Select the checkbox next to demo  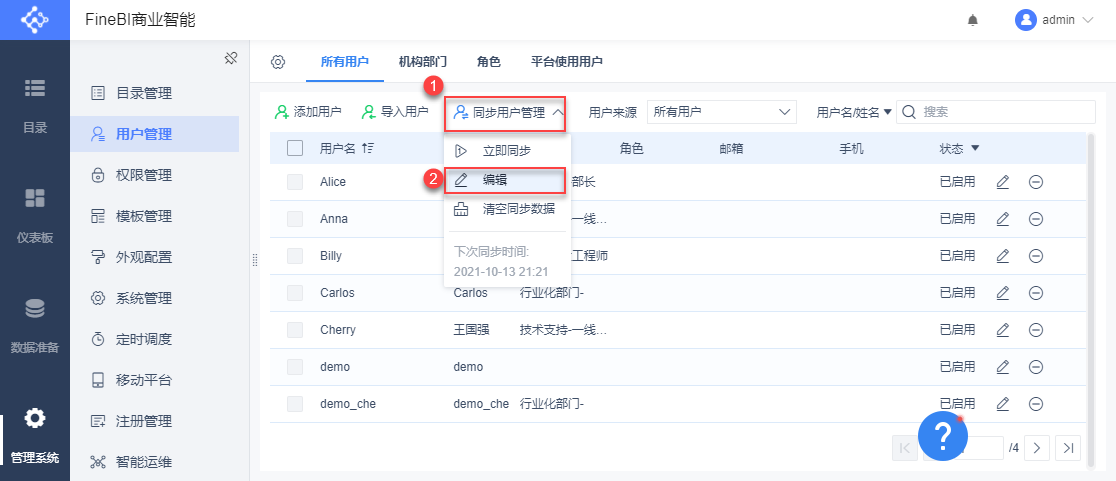tap(295, 367)
